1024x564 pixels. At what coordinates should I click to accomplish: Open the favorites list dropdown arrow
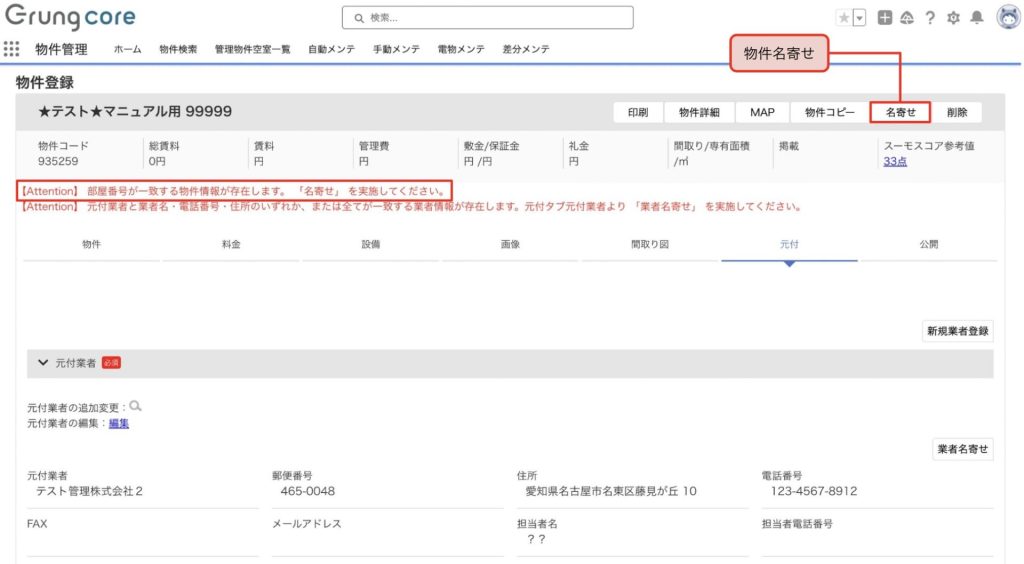coord(859,18)
